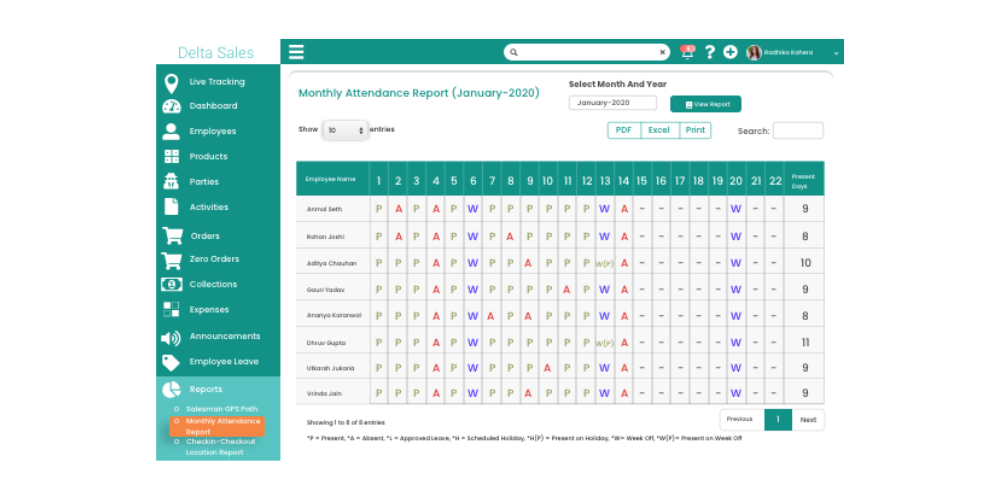This screenshot has height=500, width=1000.
Task: Click the Live Tracking pin icon
Action: (171, 84)
